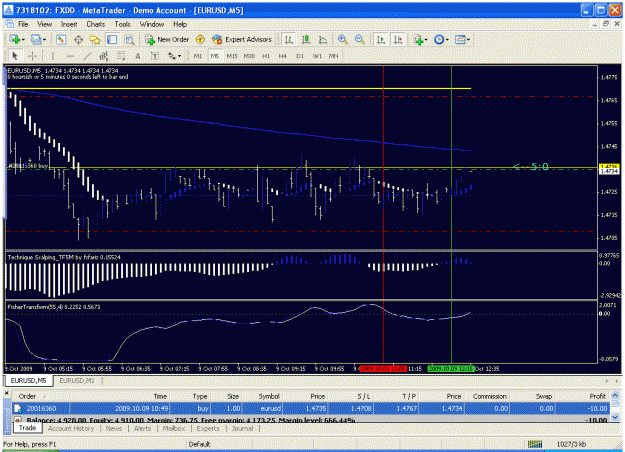Switch to the EURUSD,M5 chart tab

tap(28, 381)
